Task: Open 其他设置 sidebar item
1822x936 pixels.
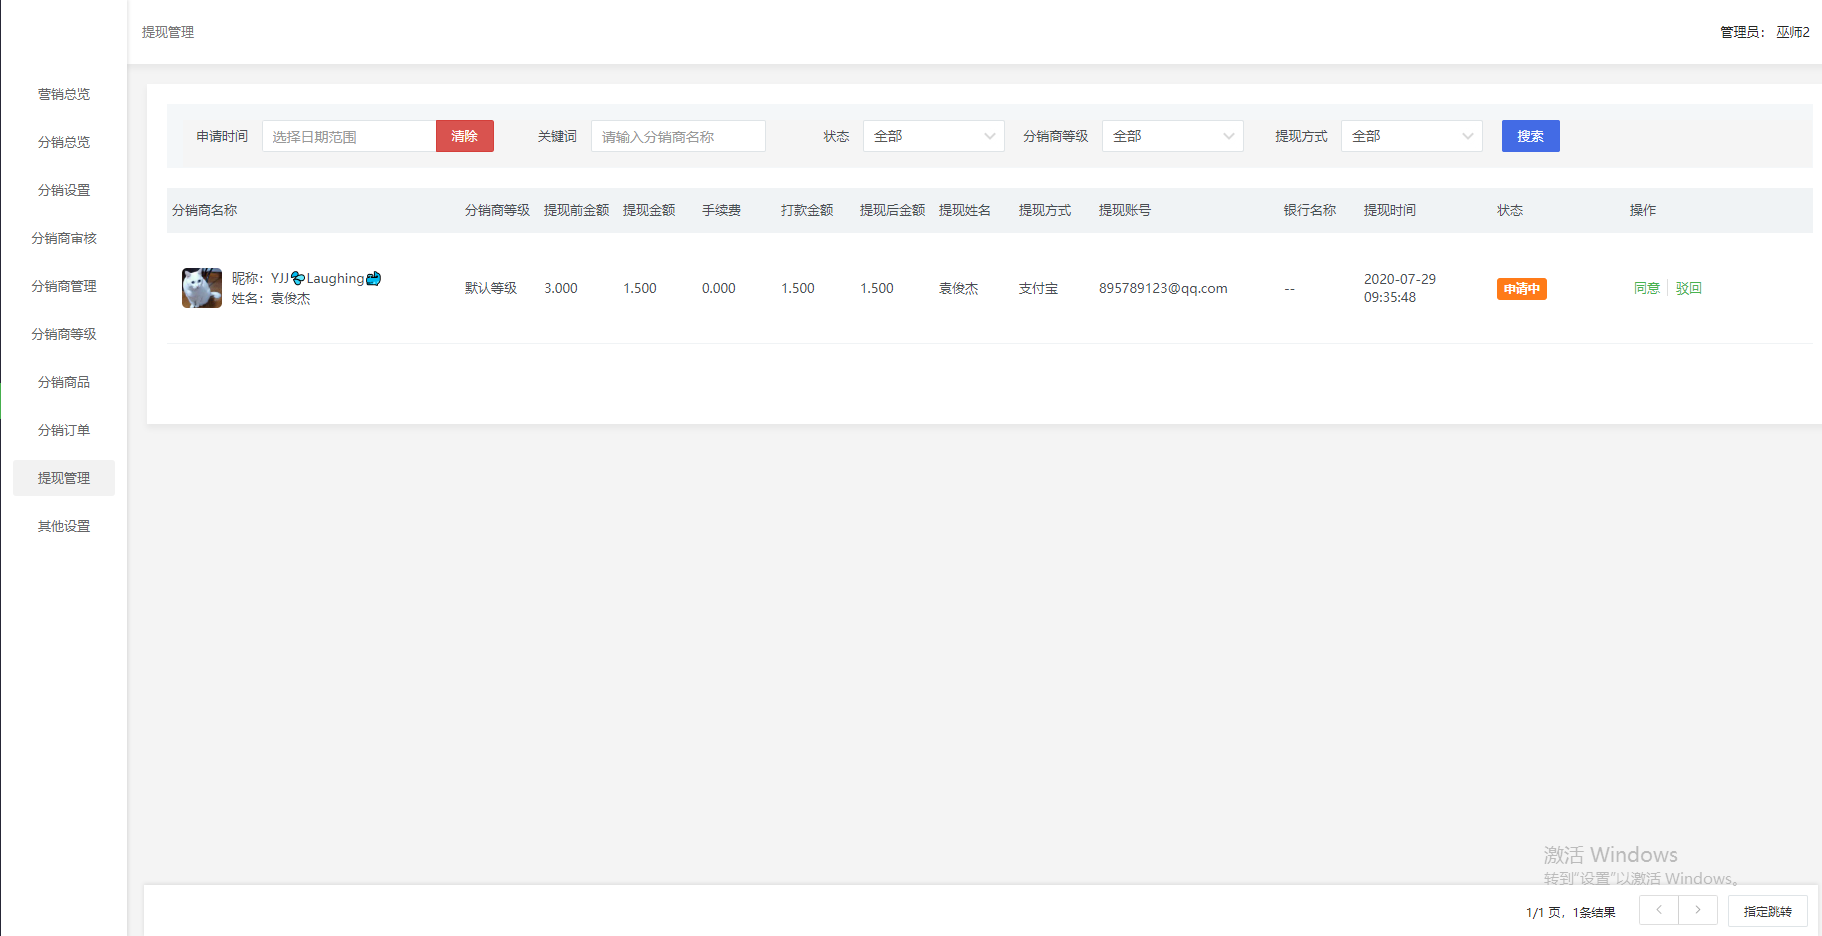Action: click(64, 526)
